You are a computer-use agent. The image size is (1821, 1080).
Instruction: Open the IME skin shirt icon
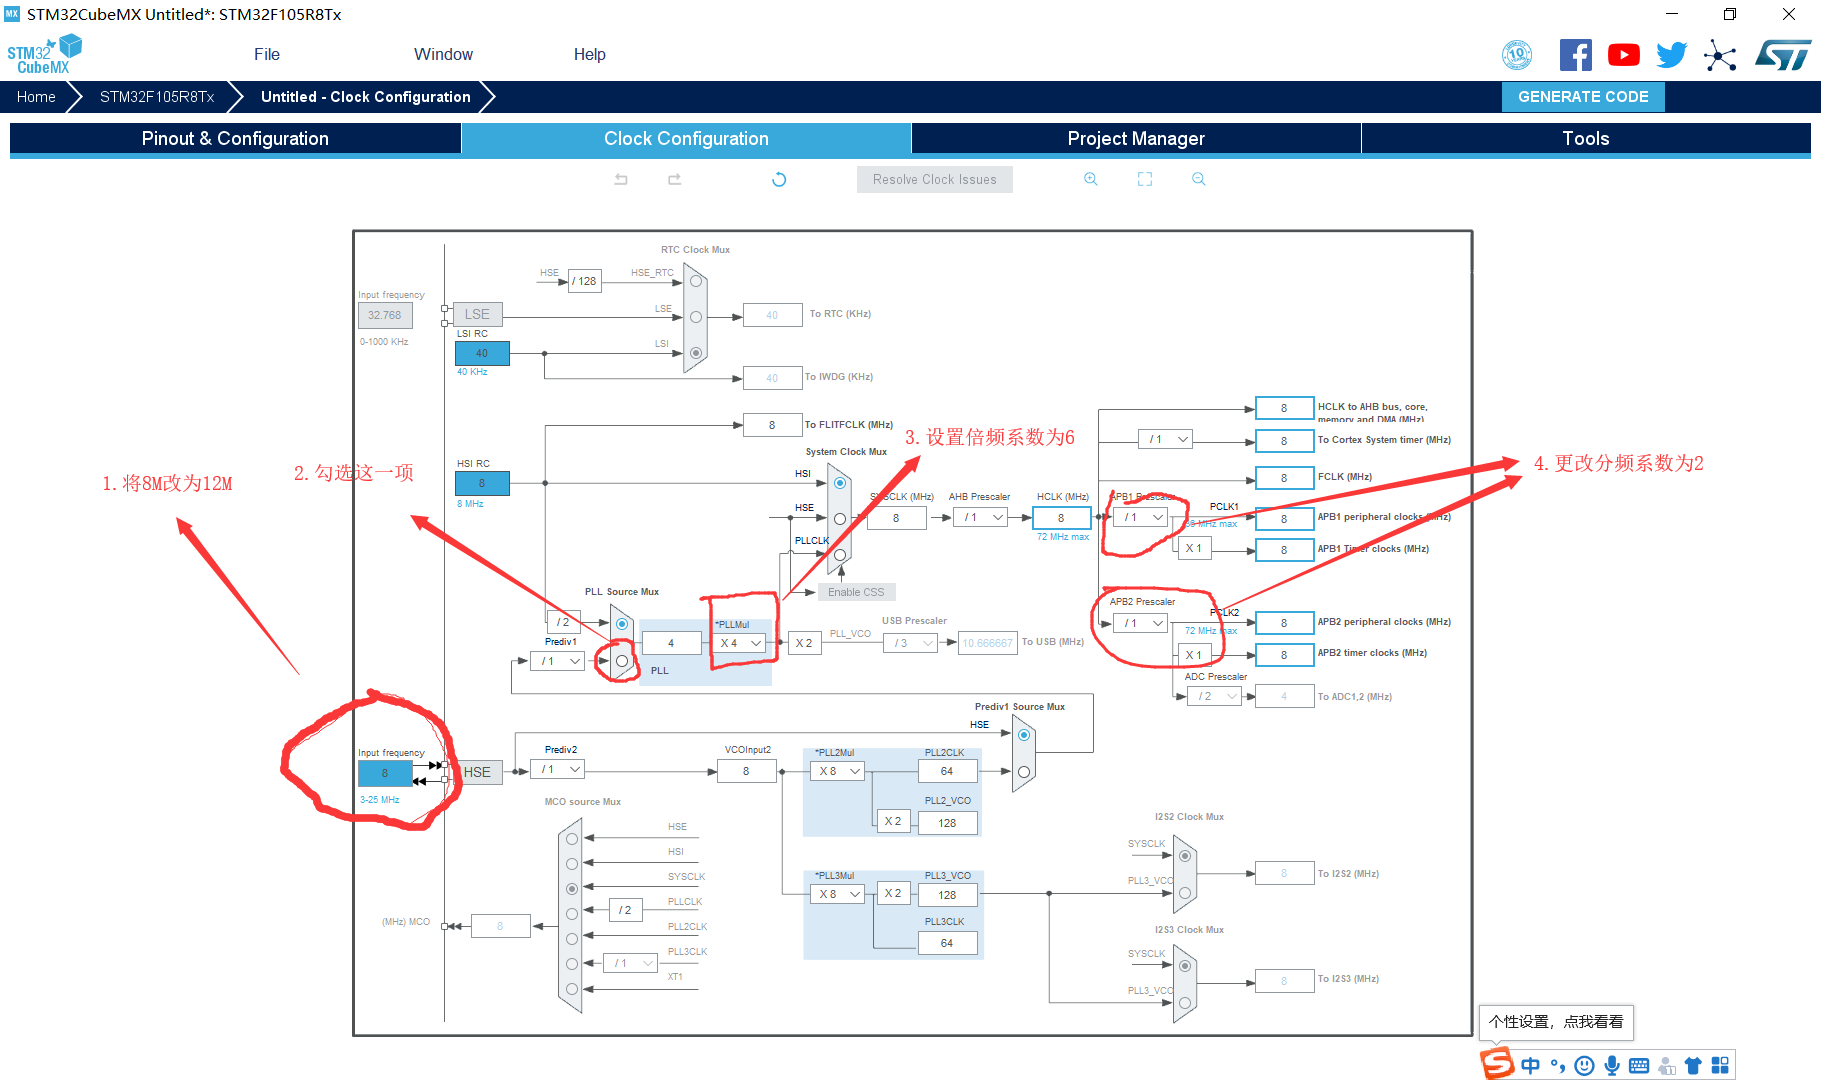tap(1693, 1066)
